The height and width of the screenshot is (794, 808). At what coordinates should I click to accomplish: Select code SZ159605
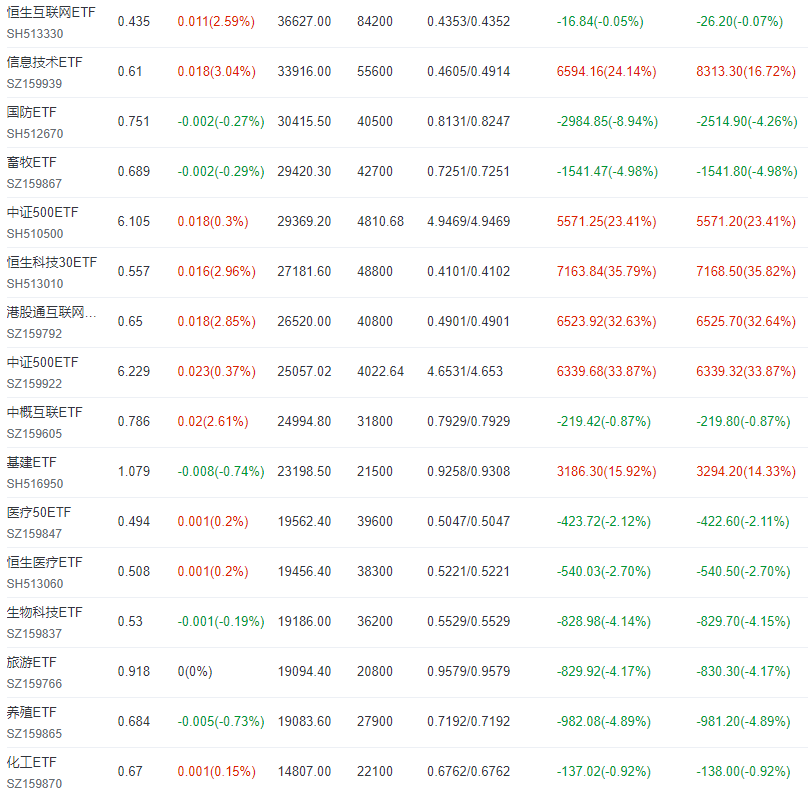click(x=35, y=434)
